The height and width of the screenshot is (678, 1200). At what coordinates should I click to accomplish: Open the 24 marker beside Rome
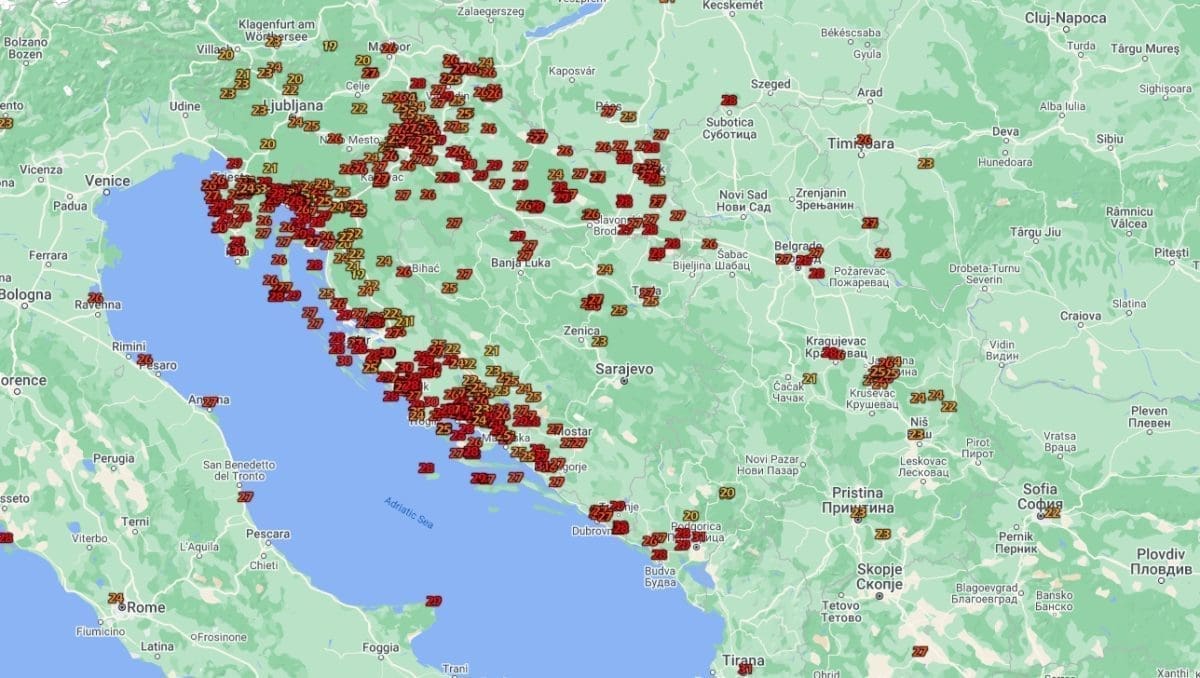[114, 598]
